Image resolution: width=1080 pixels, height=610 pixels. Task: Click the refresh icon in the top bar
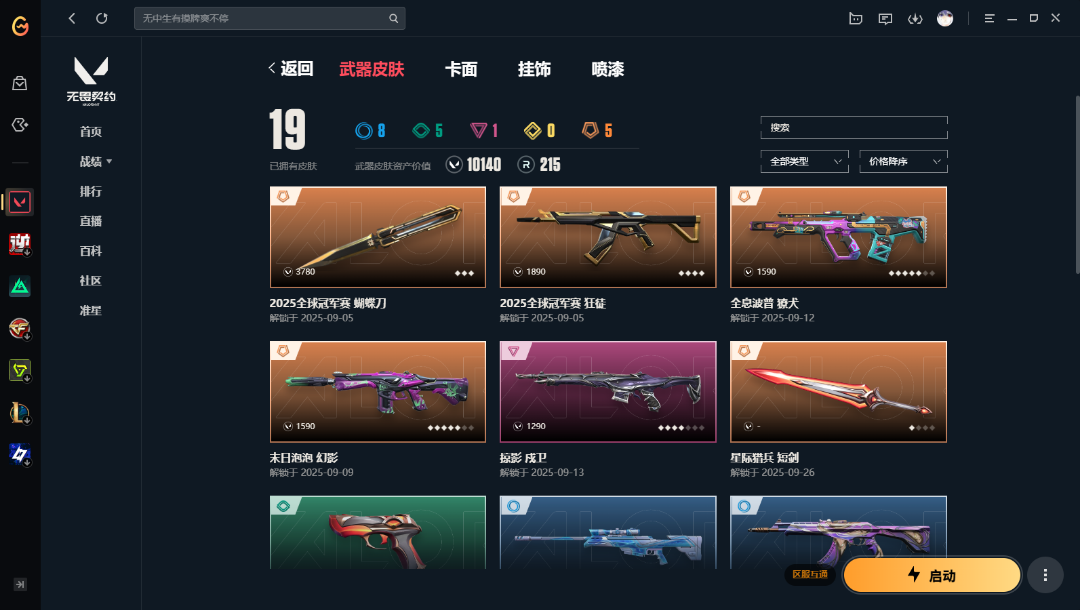pos(102,19)
